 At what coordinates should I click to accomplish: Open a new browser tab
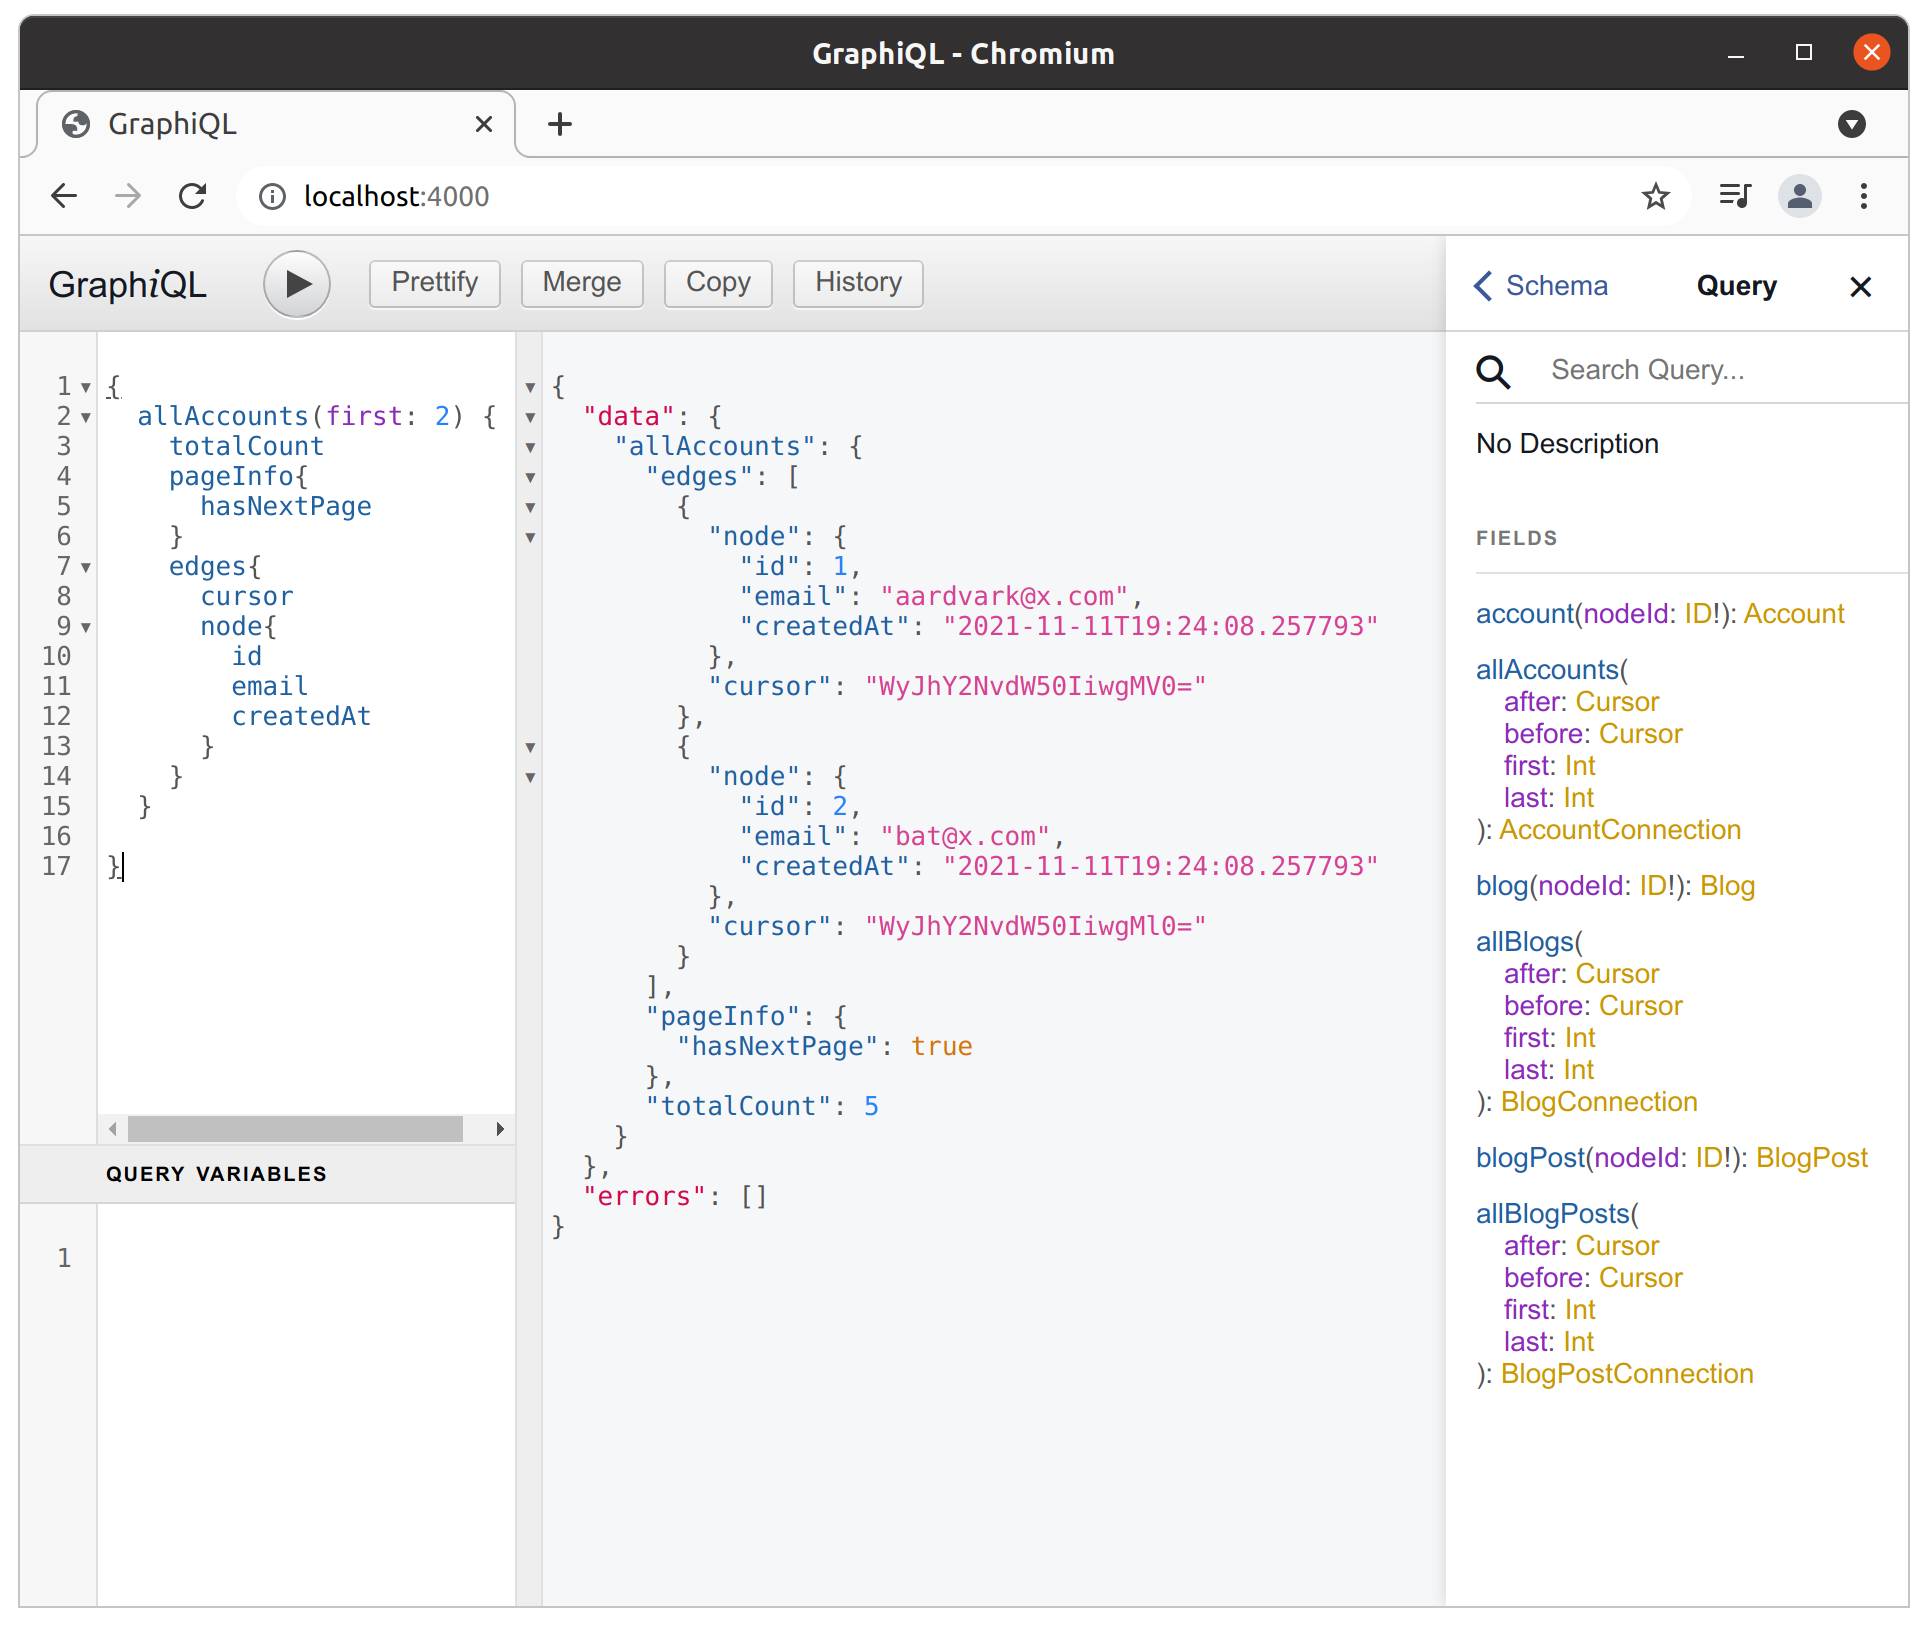[x=560, y=124]
